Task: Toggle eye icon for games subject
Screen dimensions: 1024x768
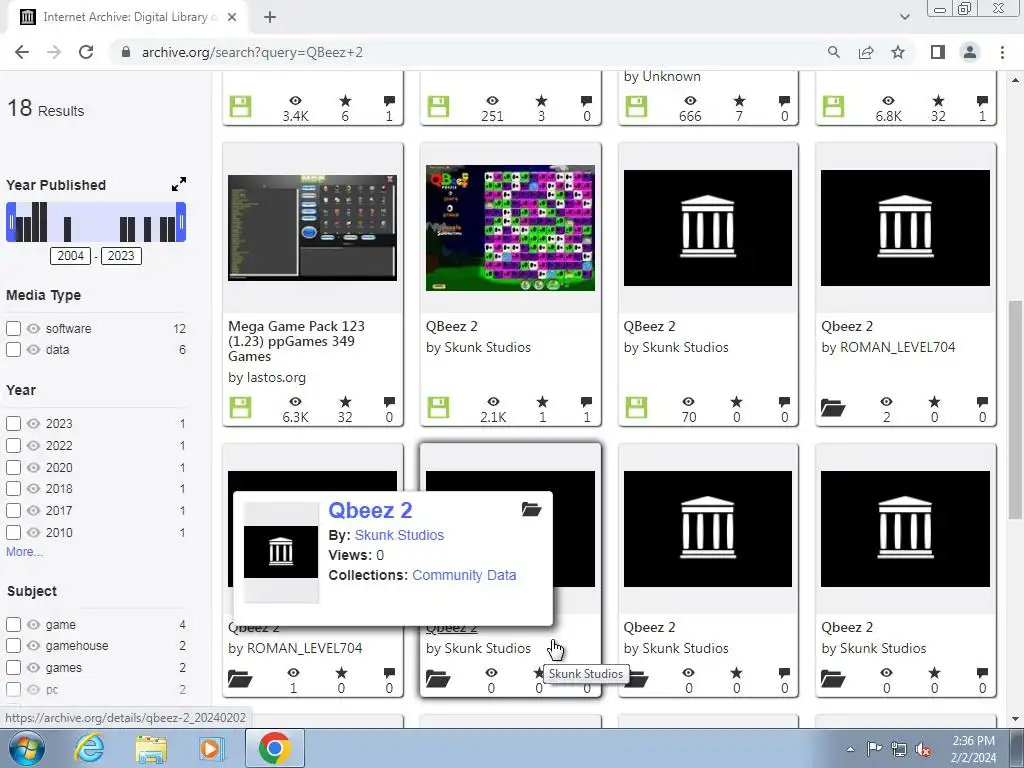Action: (33, 667)
